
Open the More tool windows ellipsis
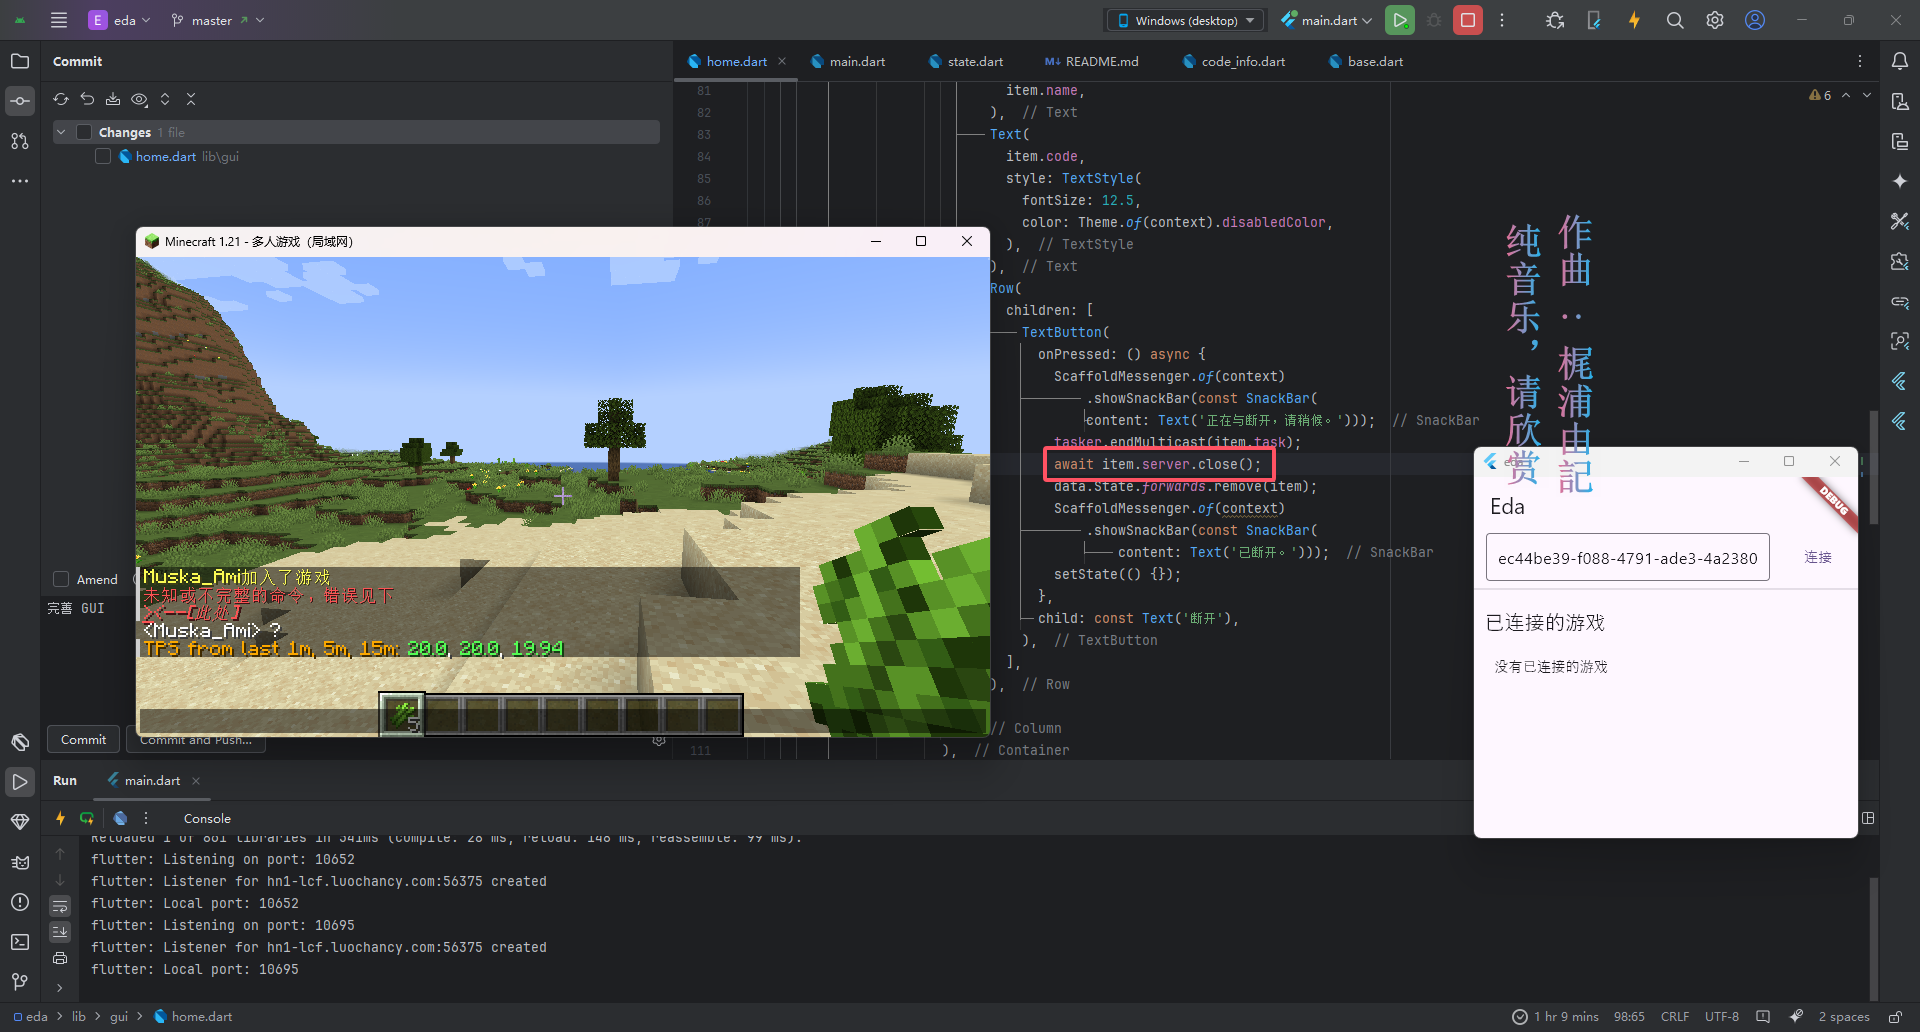20,181
